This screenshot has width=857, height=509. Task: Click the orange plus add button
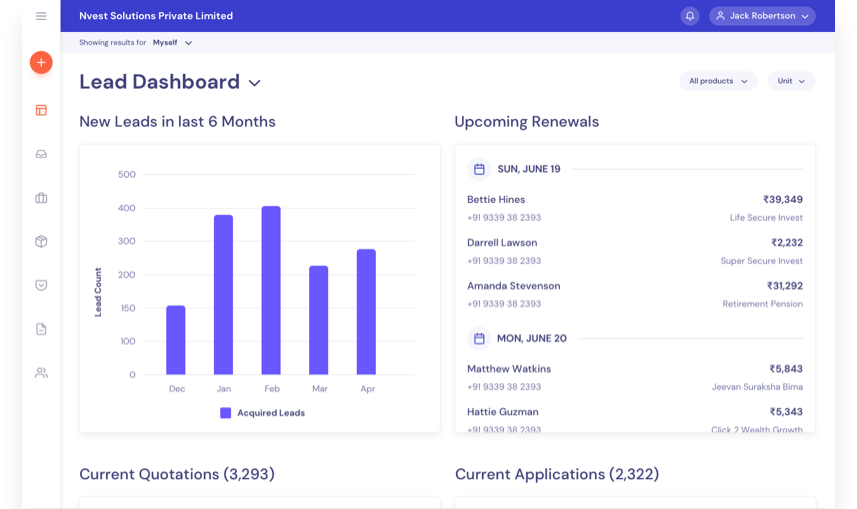[41, 62]
